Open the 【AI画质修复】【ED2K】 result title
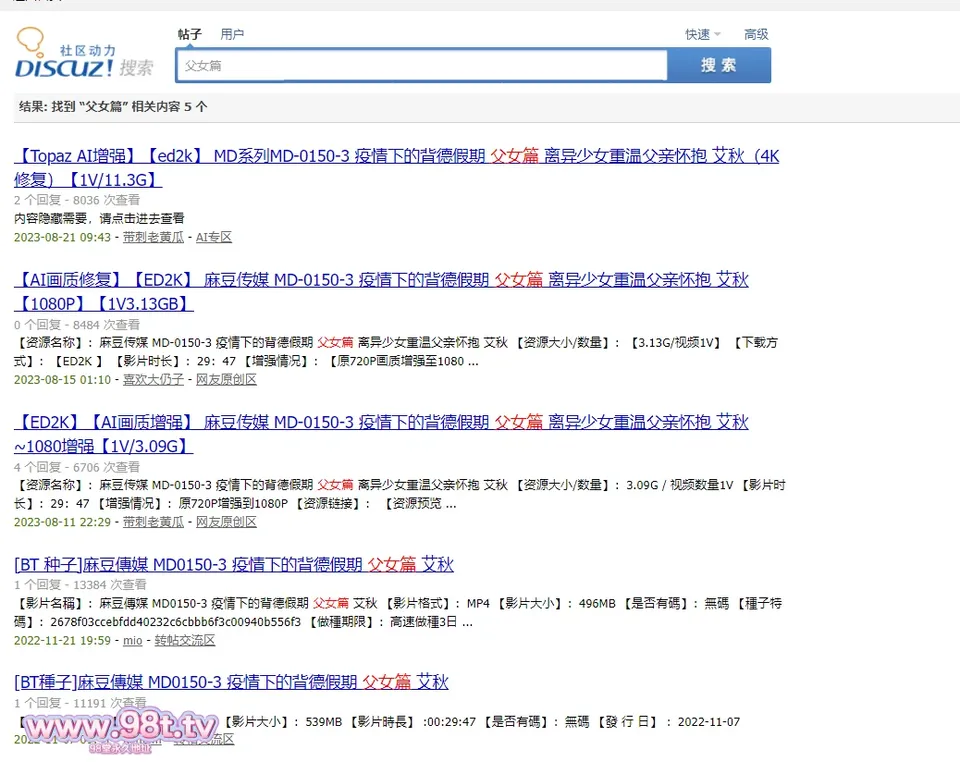 (381, 291)
